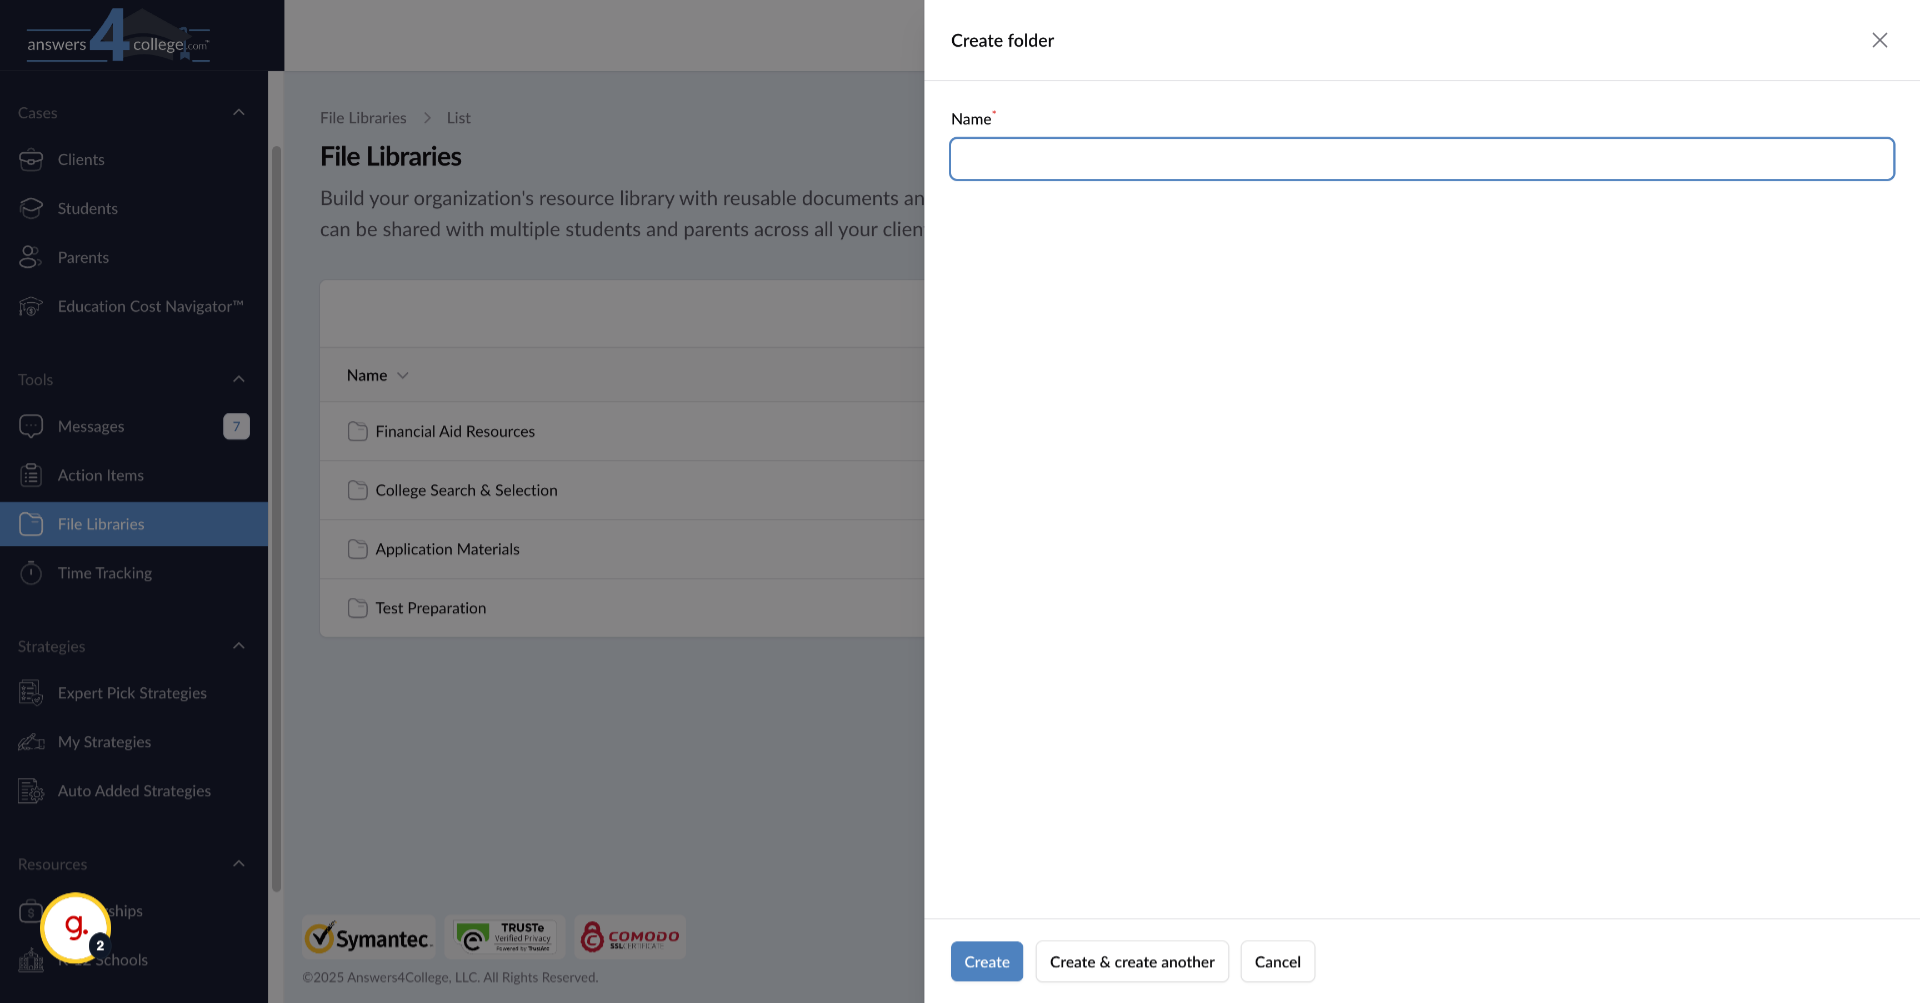Click the Education Cost Navigator icon
Screen dimensions: 1920x1003
click(x=31, y=307)
